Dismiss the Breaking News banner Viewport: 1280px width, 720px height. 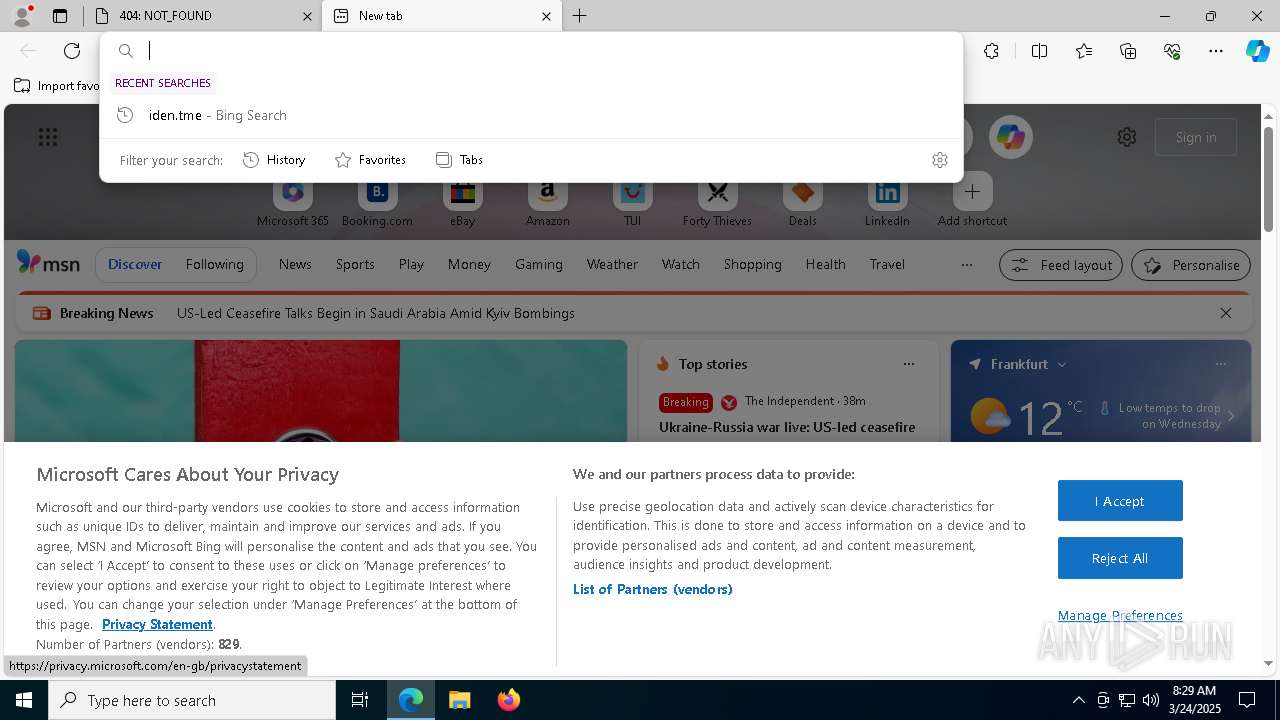1226,313
